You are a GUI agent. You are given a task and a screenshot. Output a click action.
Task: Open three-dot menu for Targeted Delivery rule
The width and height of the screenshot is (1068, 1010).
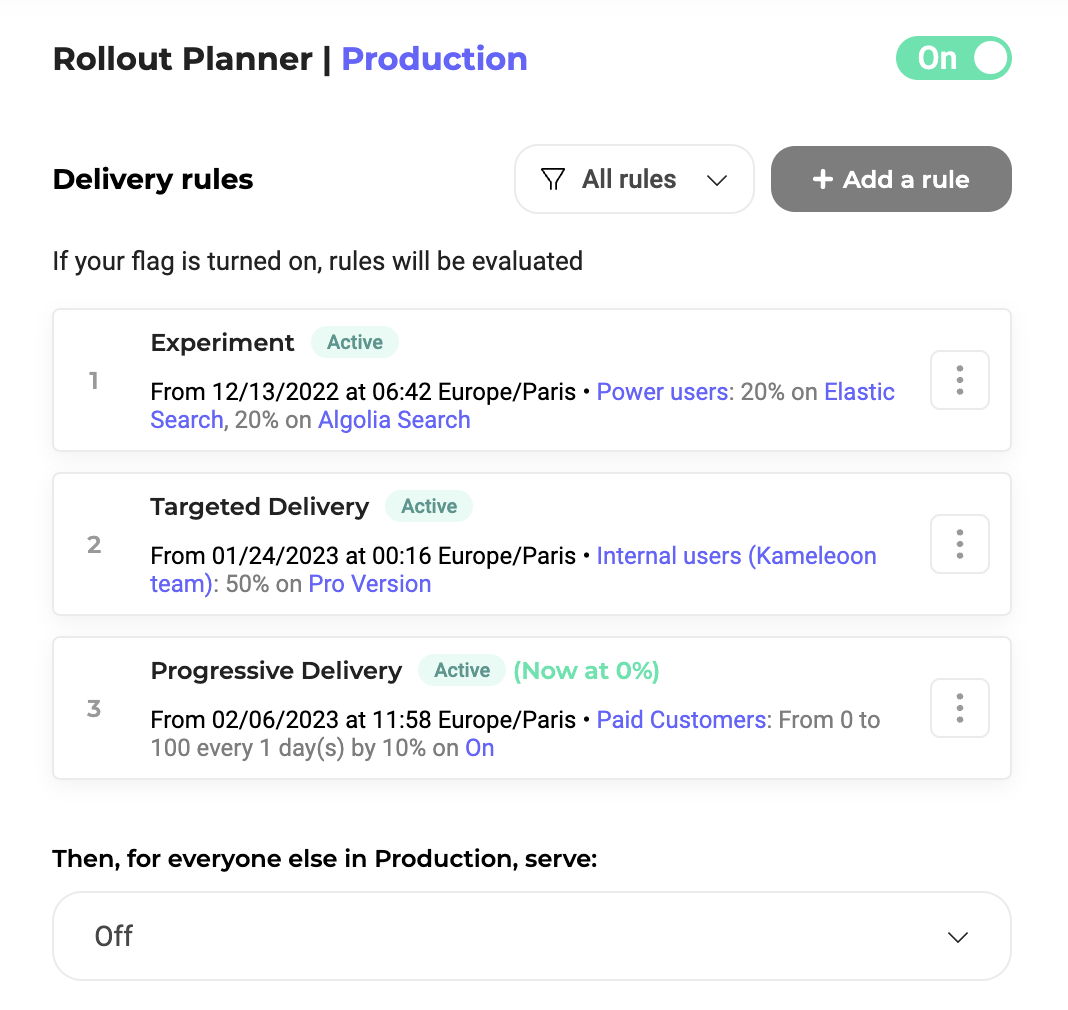point(959,544)
